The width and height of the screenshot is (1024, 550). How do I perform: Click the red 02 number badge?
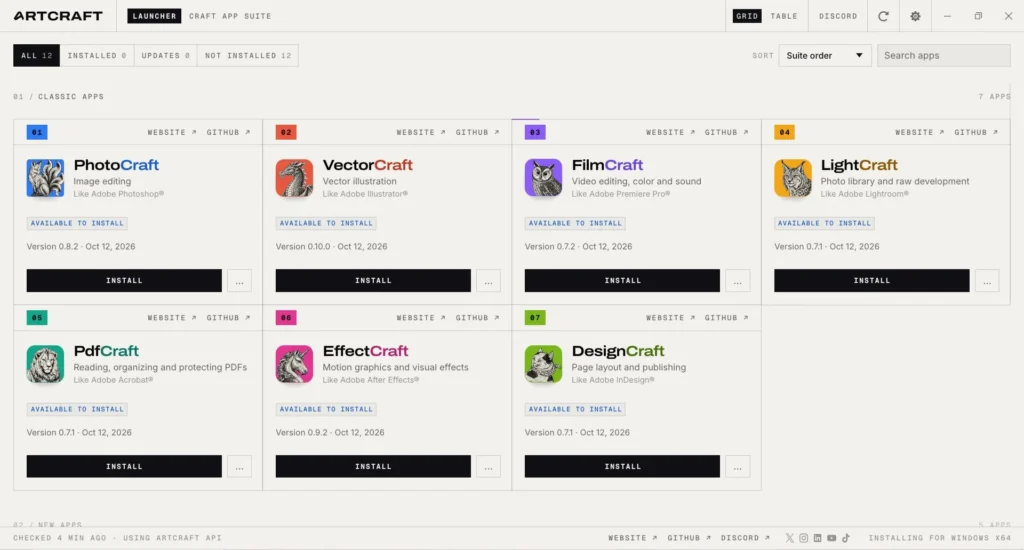(x=286, y=132)
